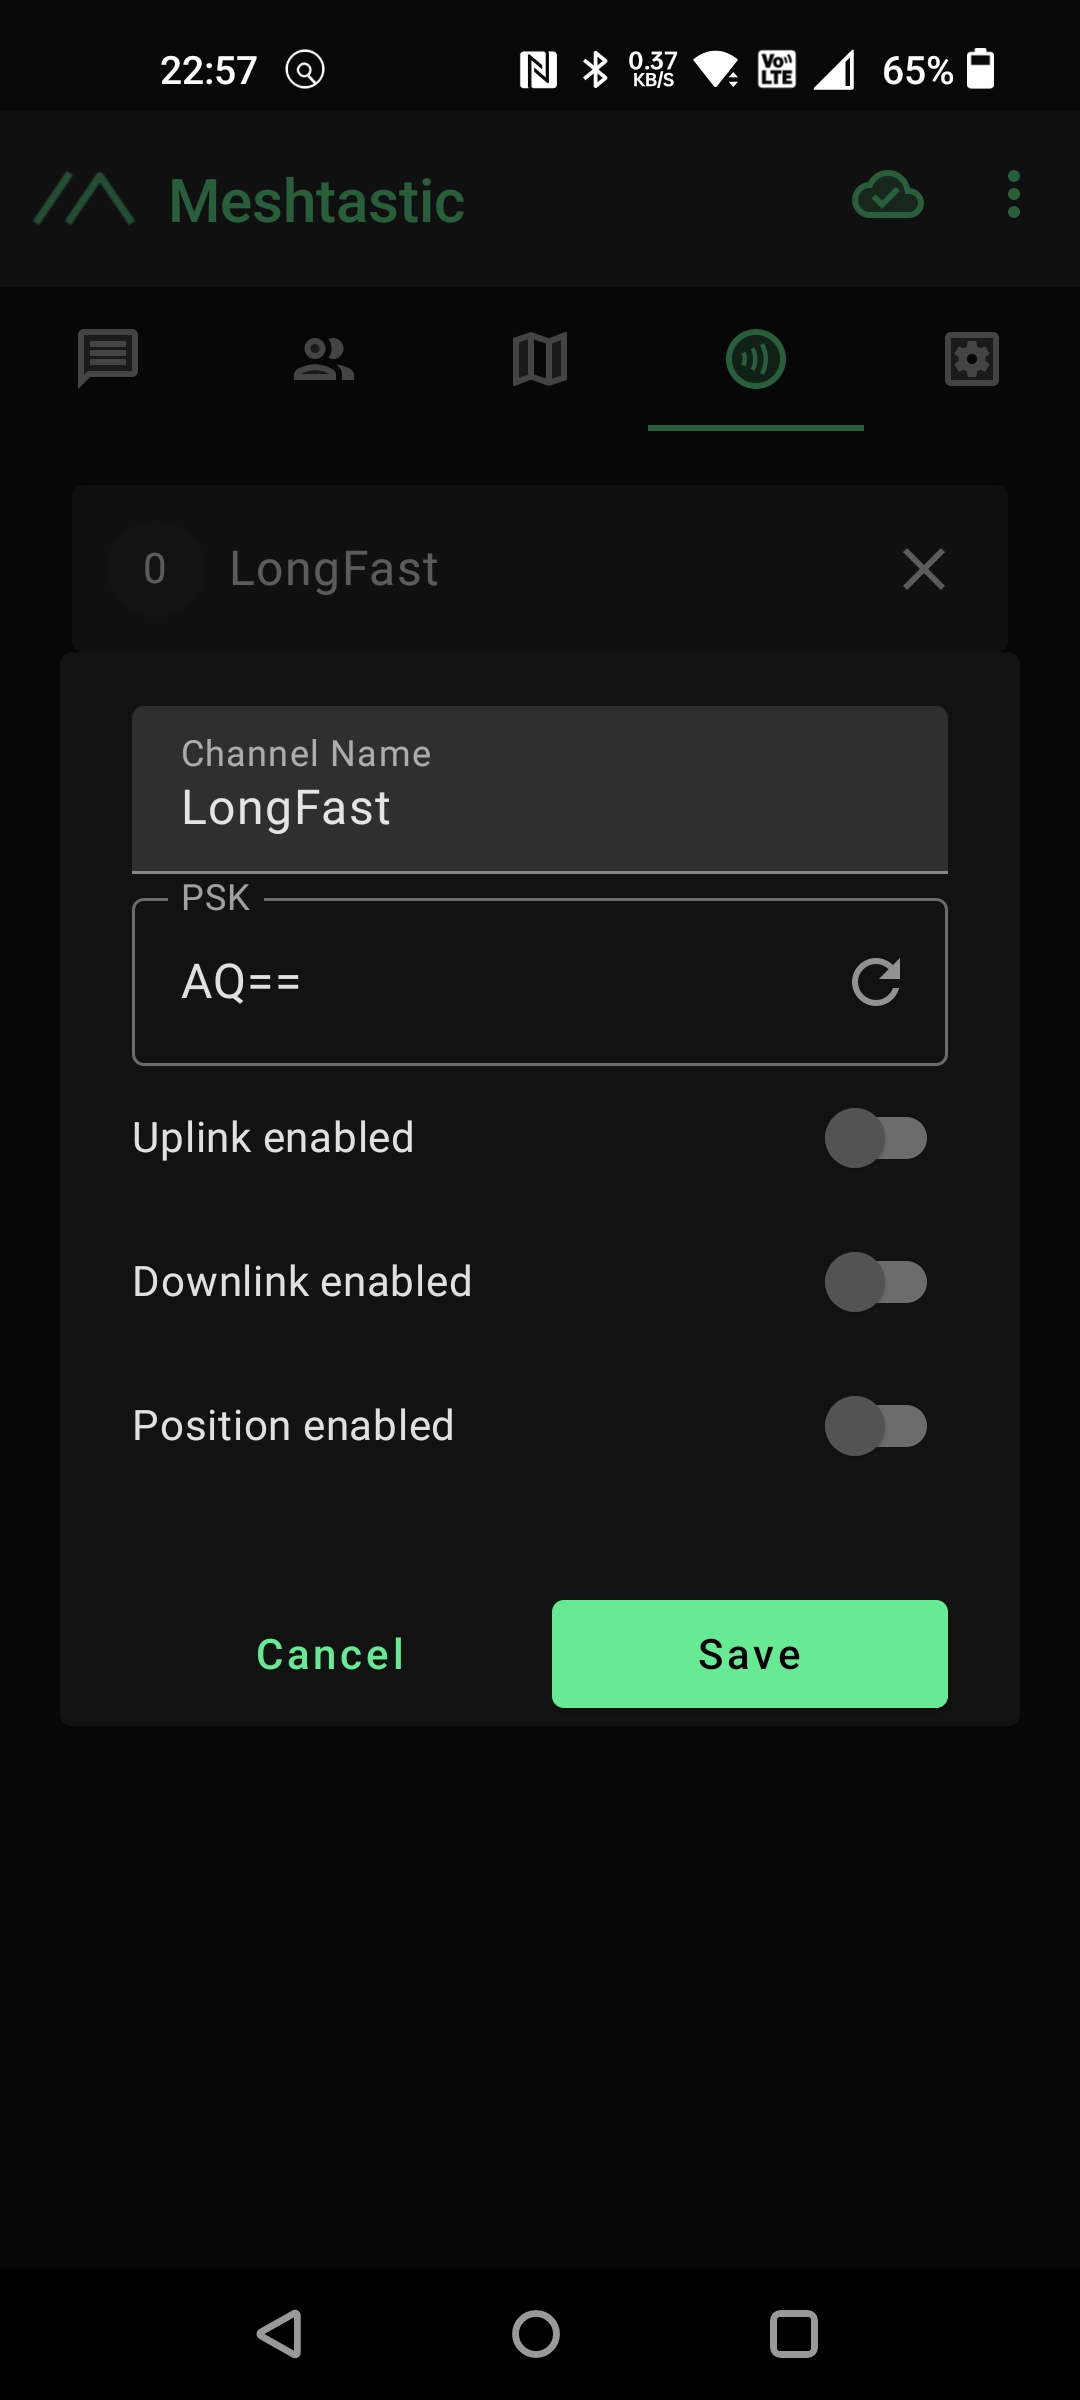This screenshot has height=2400, width=1080.
Task: Click the cloud connection status icon
Action: click(x=888, y=196)
